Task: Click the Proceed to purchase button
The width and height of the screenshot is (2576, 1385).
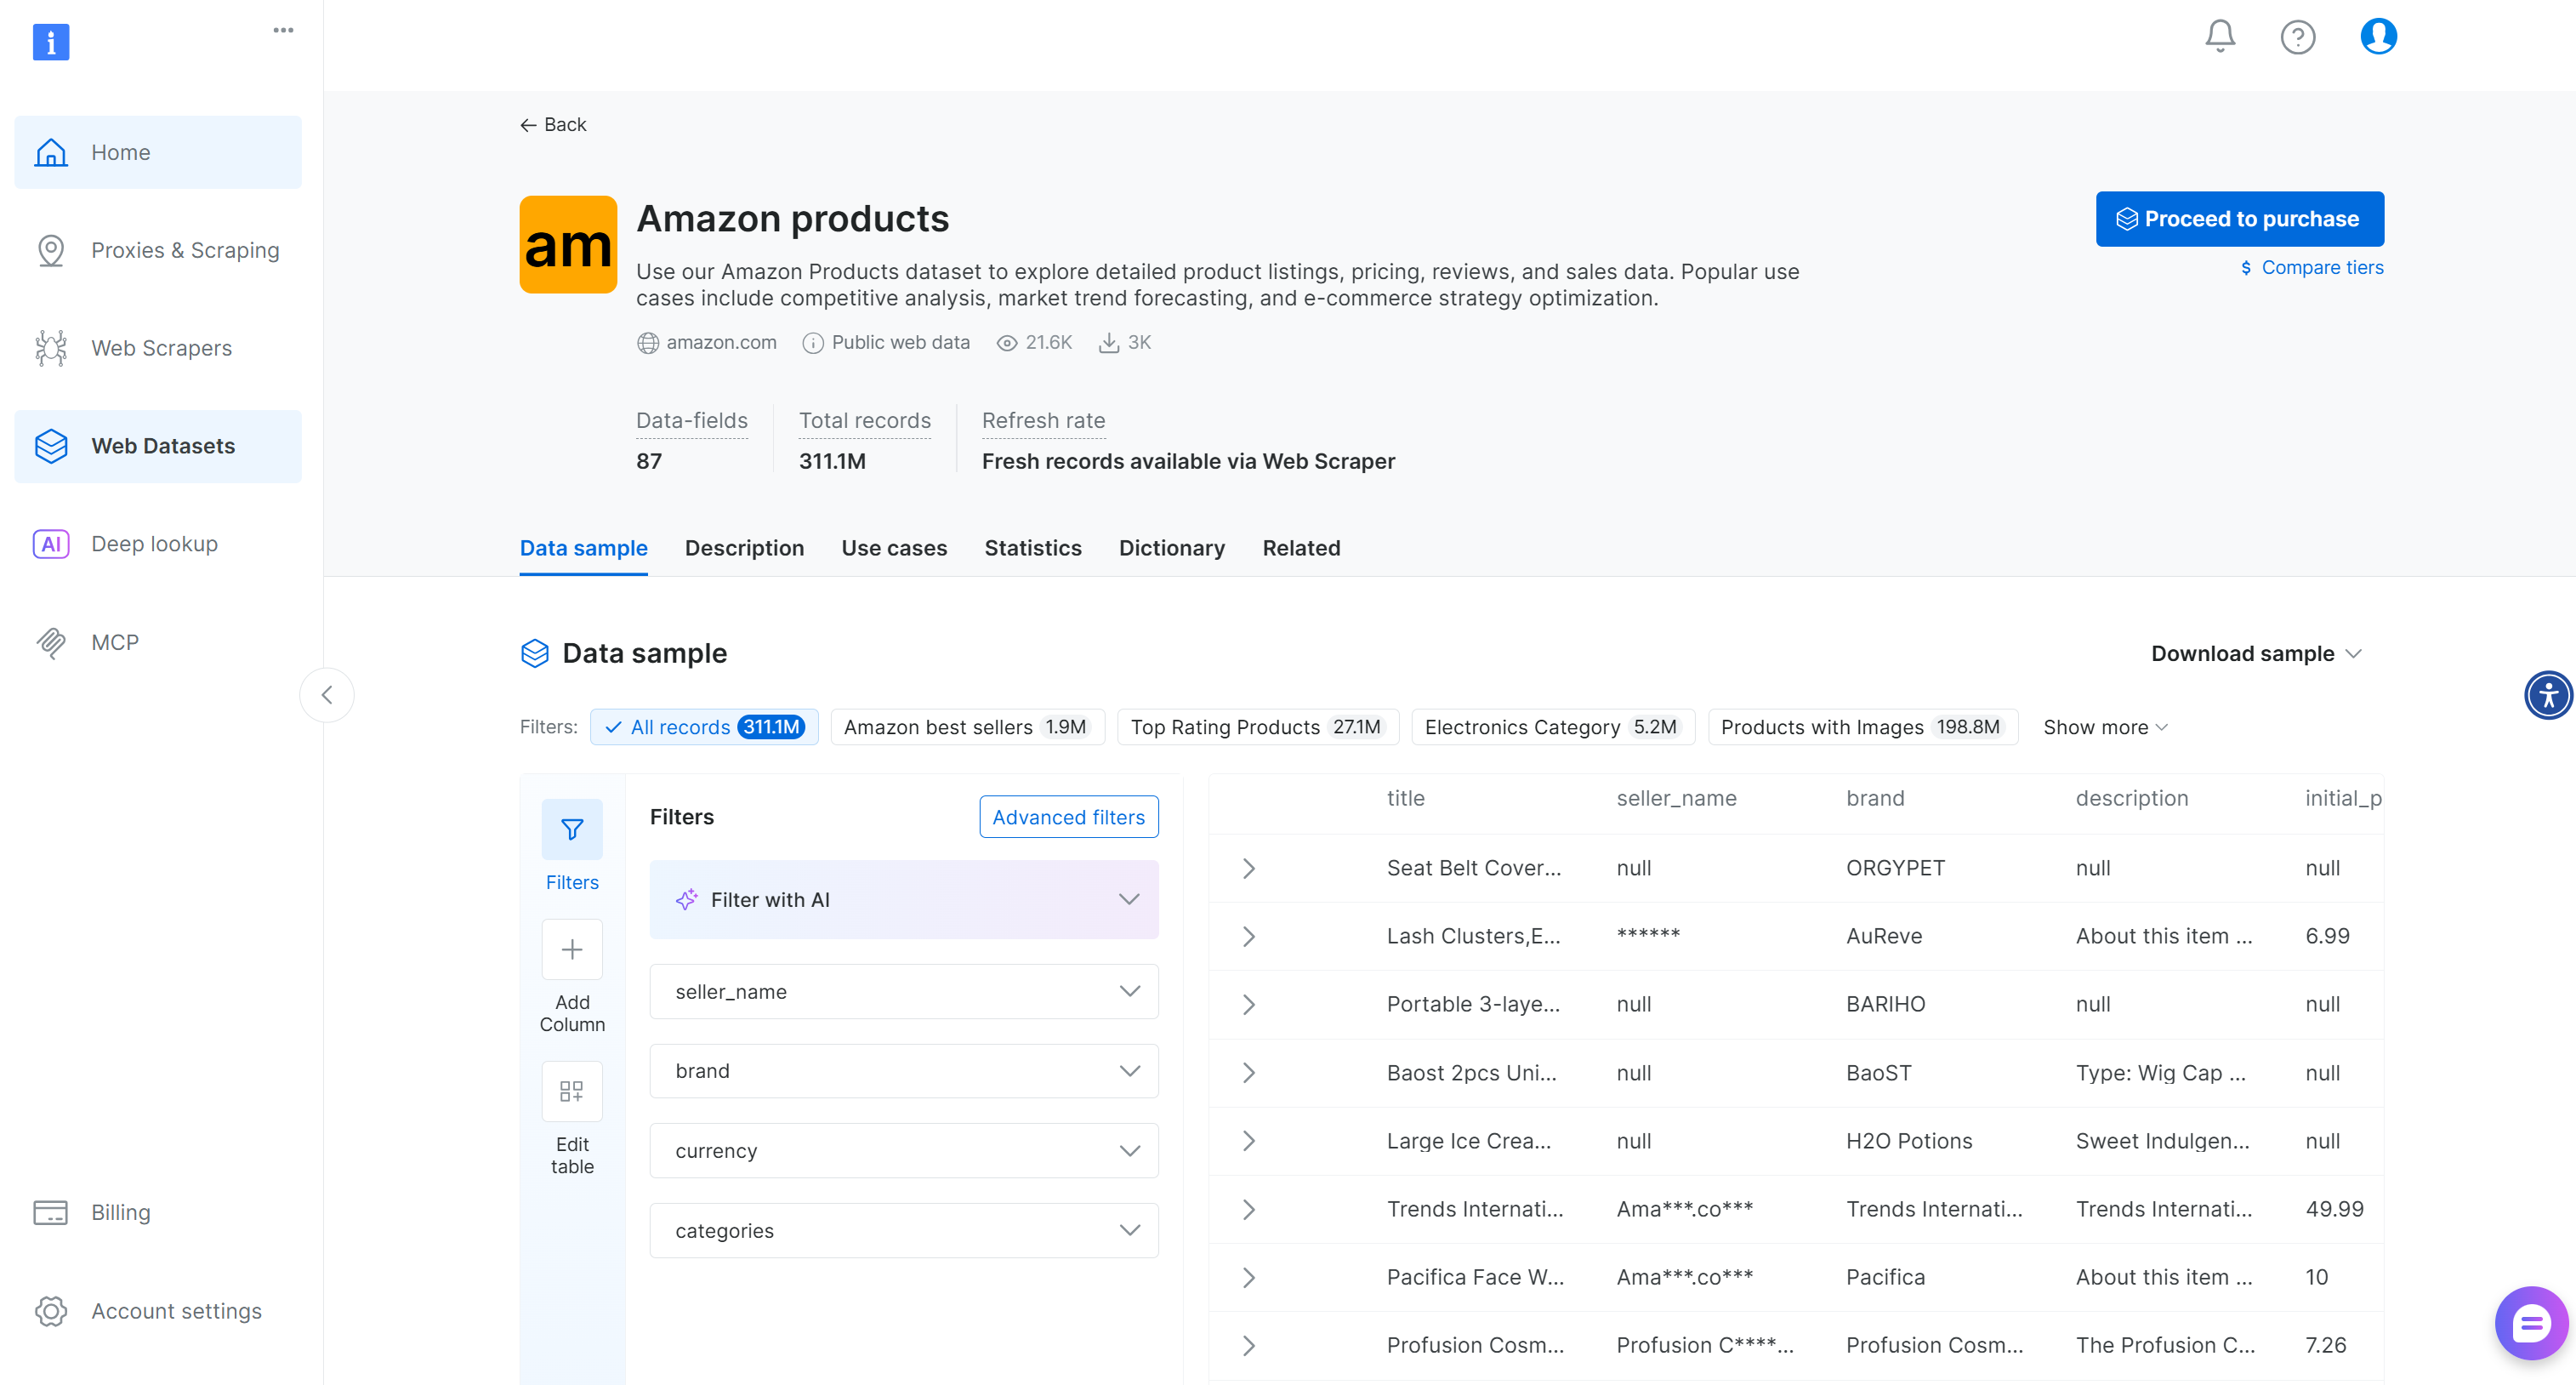Action: click(x=2239, y=218)
